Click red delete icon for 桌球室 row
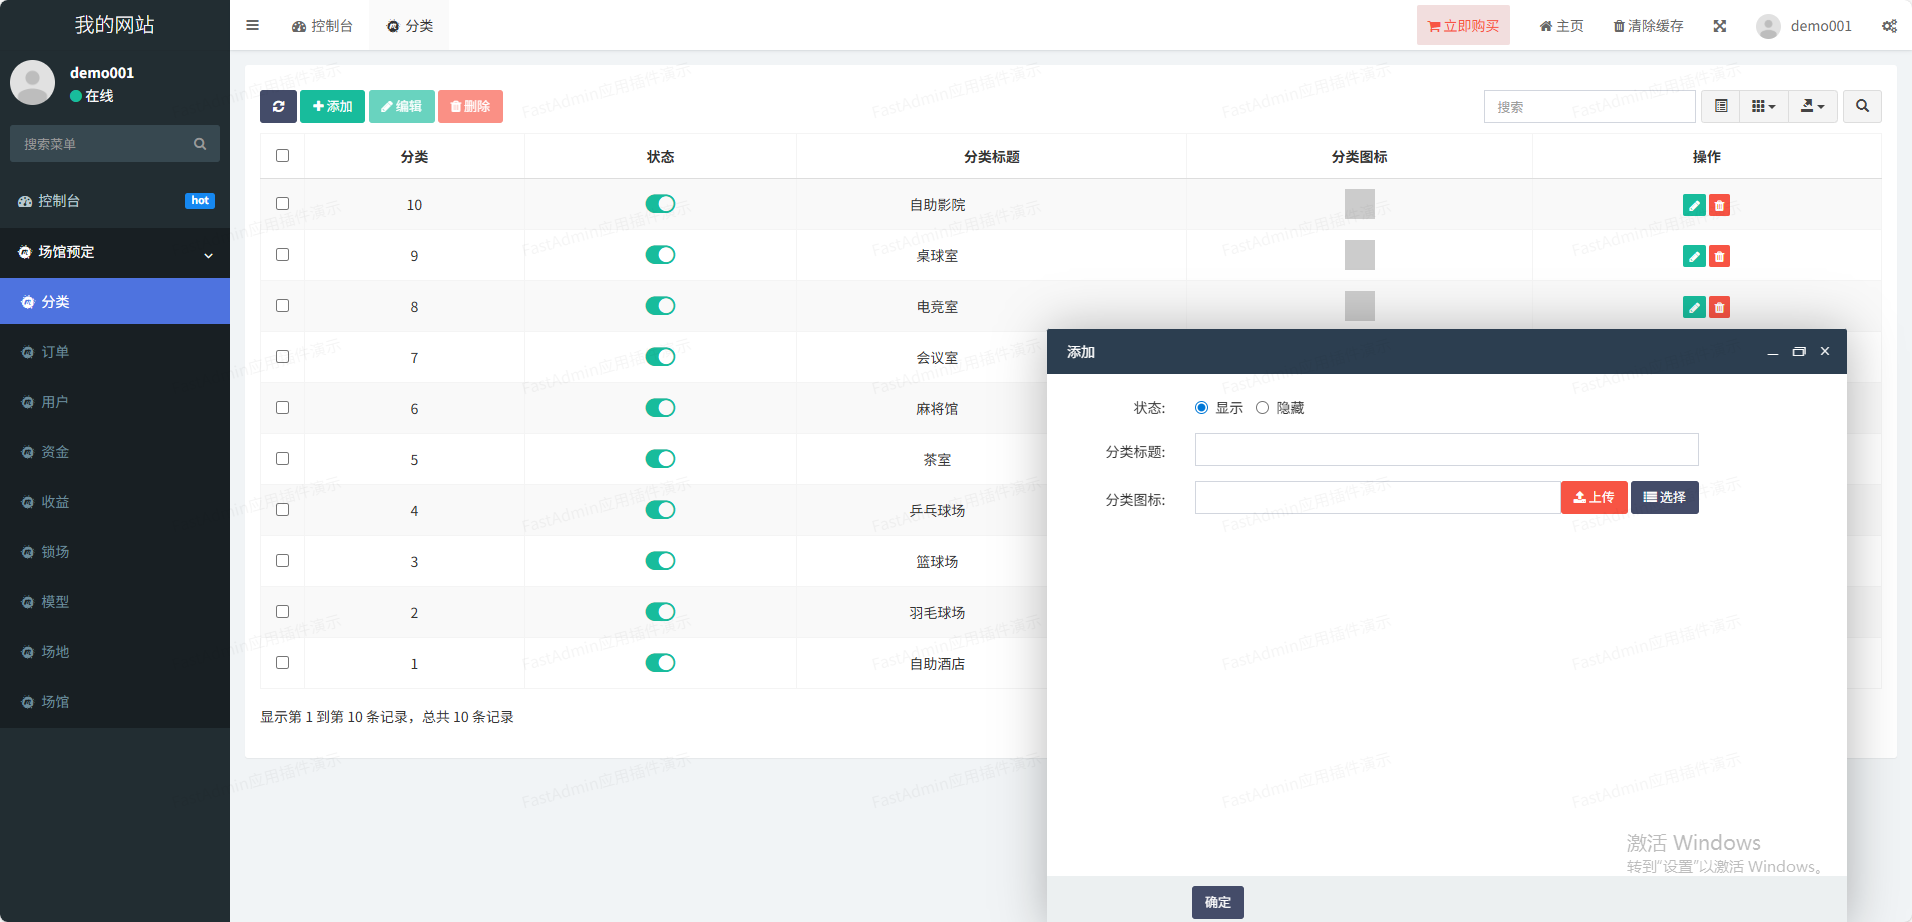This screenshot has height=922, width=1912. coord(1719,256)
